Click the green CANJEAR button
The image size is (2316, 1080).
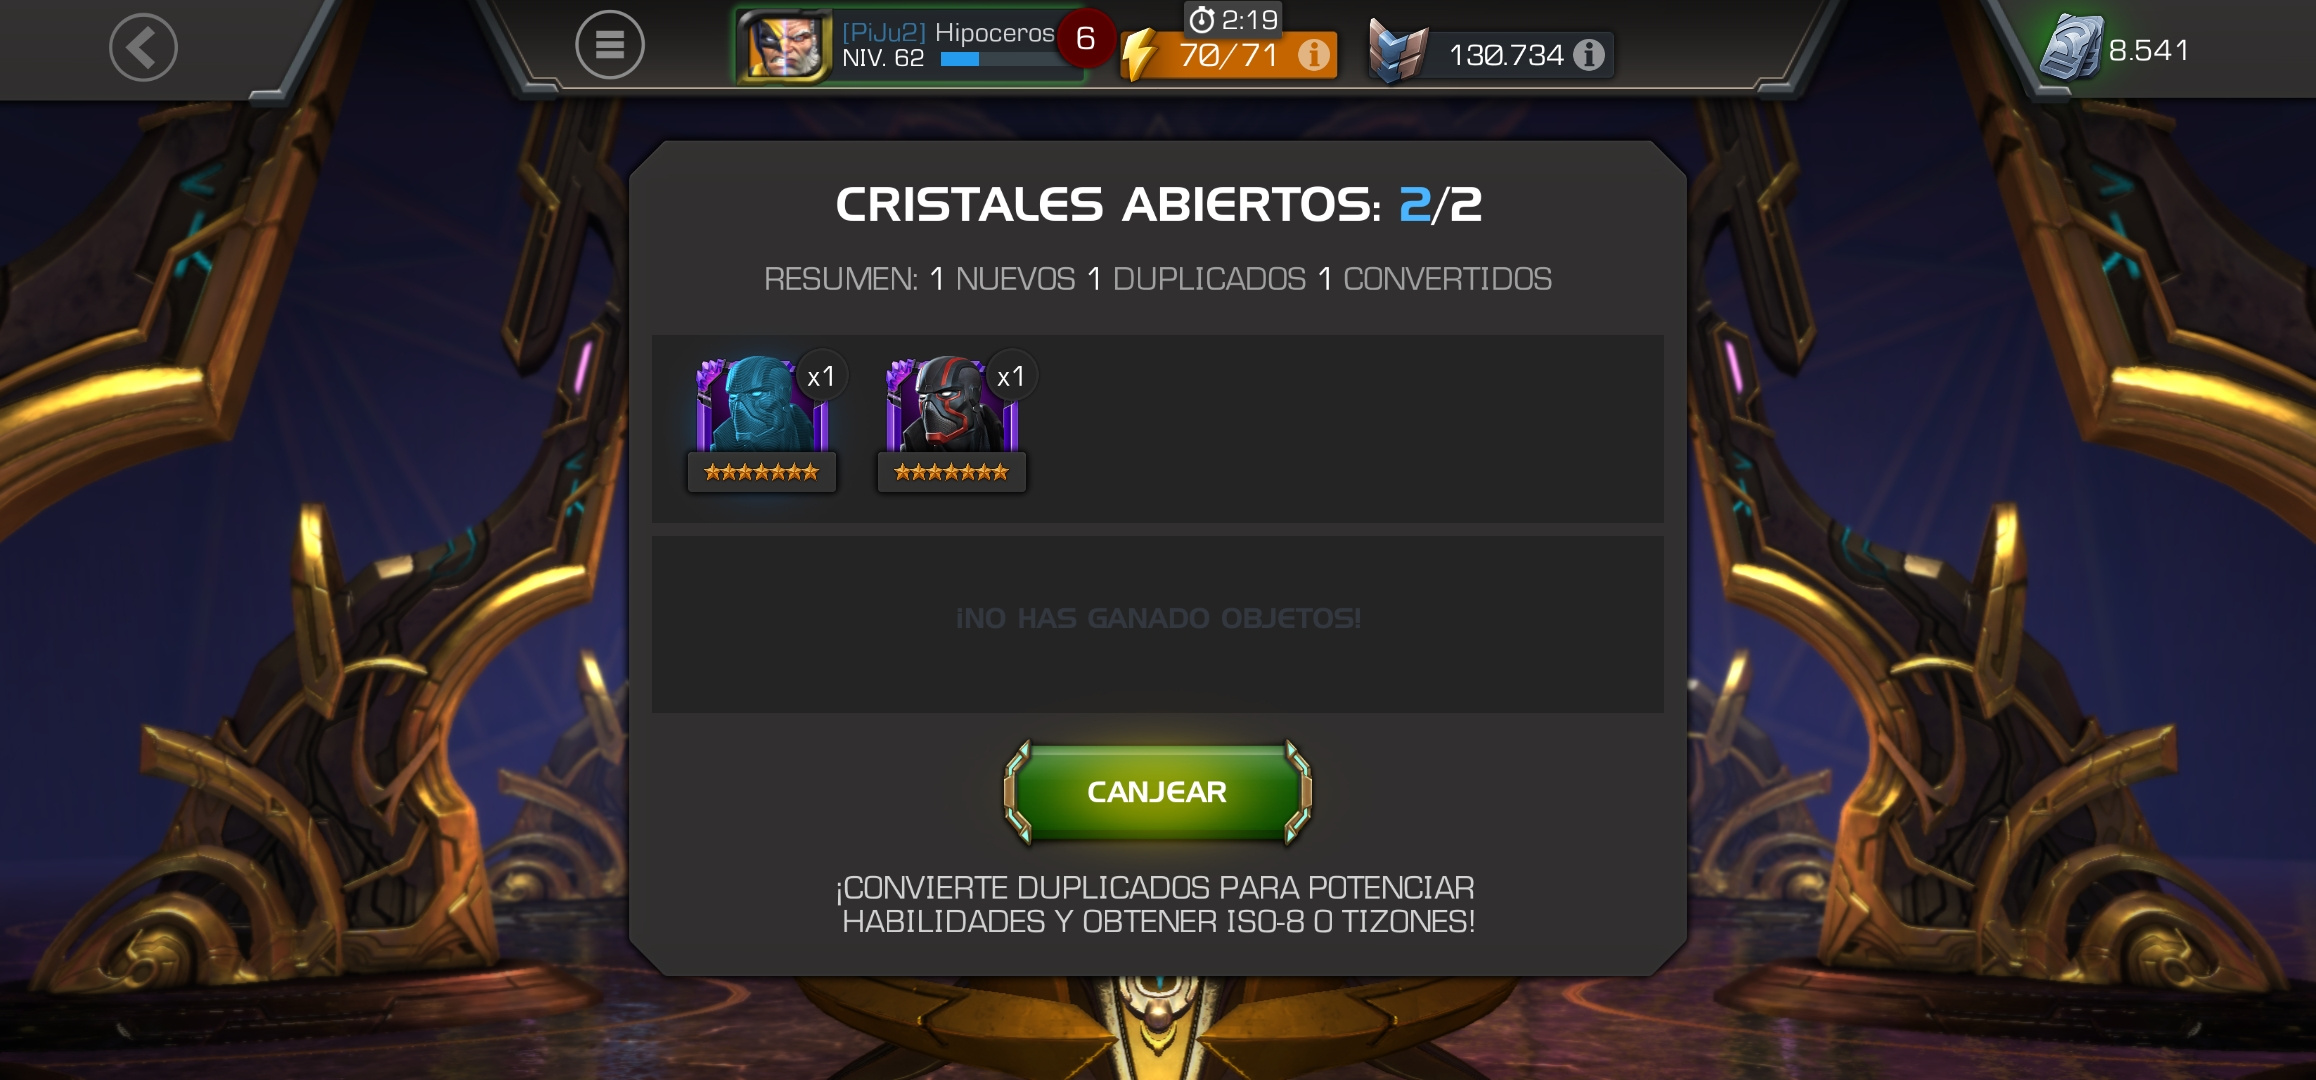[x=1157, y=792]
